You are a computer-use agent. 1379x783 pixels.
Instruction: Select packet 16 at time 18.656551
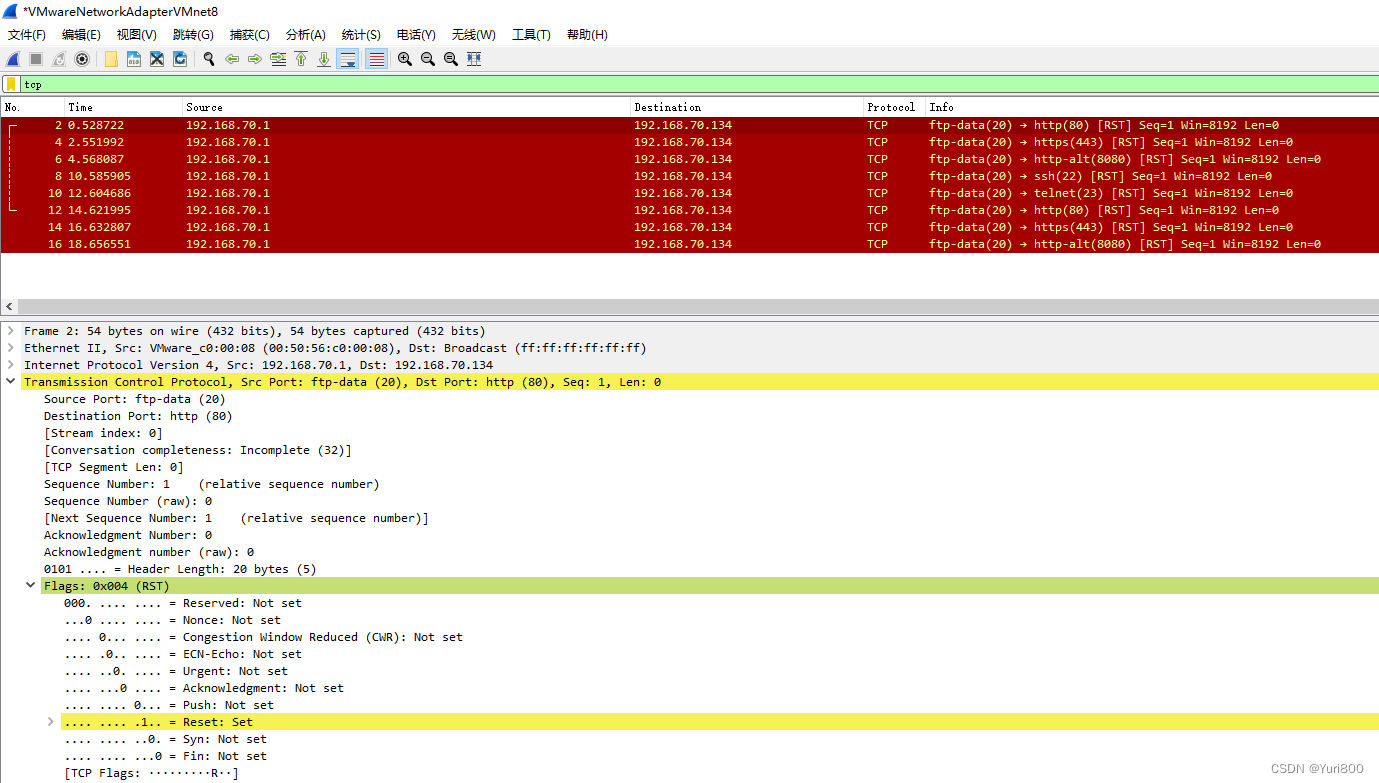[x=689, y=244]
